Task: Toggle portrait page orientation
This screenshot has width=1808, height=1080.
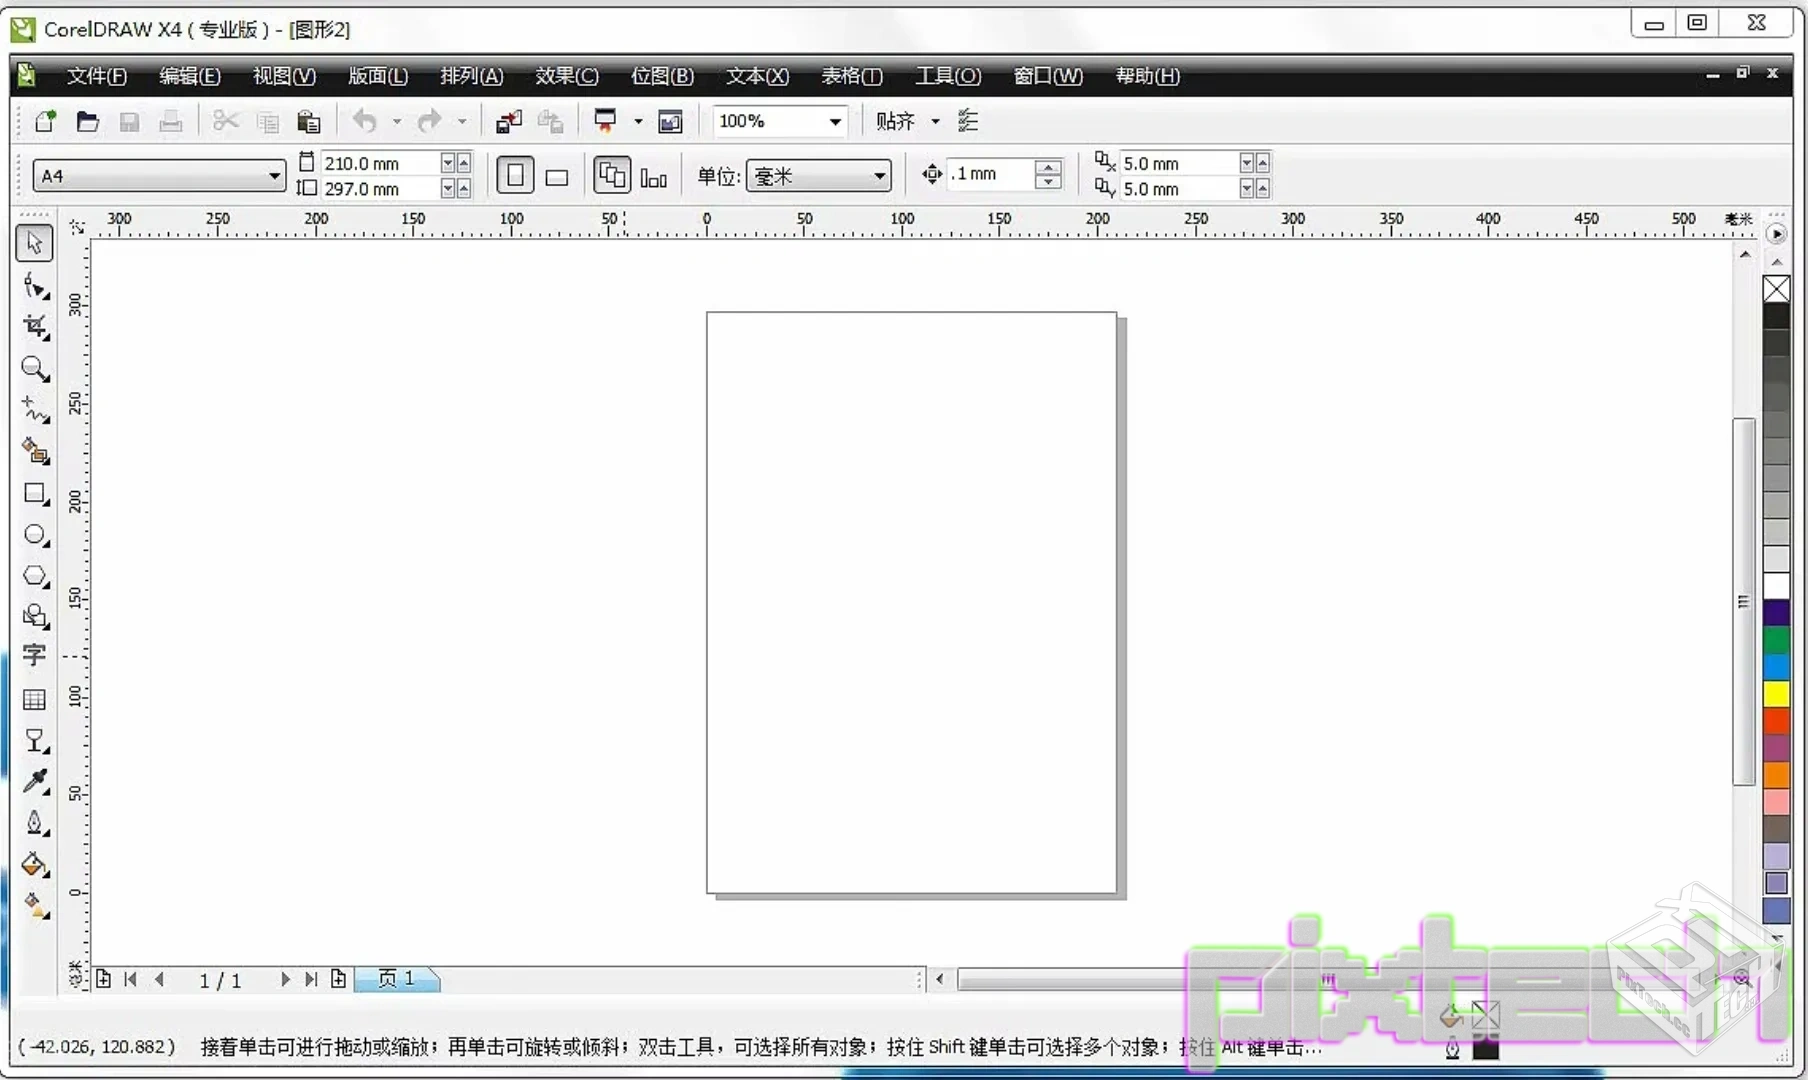Action: (x=515, y=176)
